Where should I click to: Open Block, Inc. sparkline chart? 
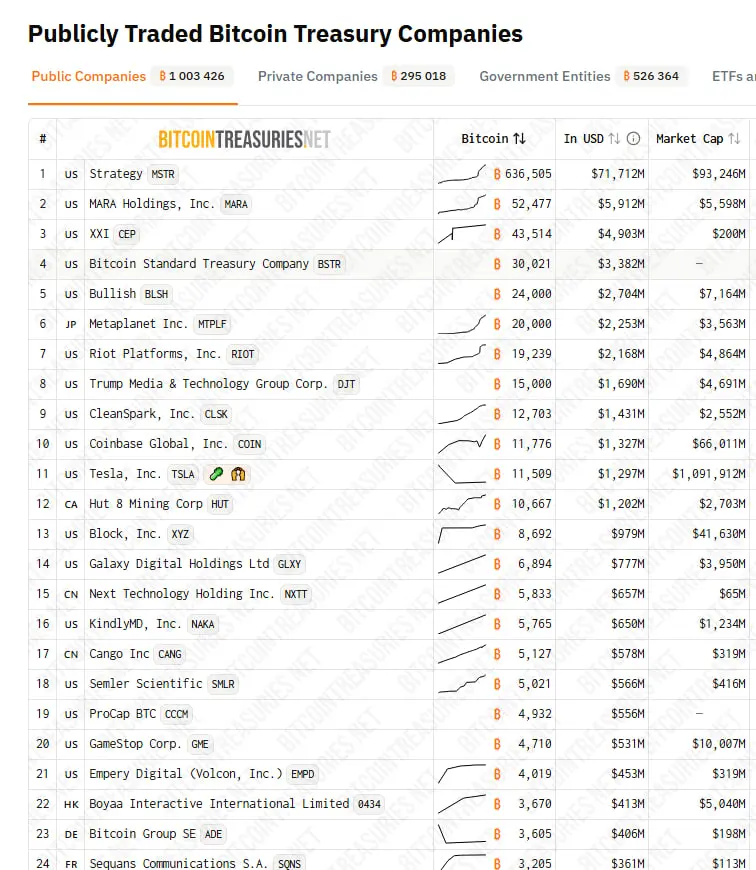461,534
